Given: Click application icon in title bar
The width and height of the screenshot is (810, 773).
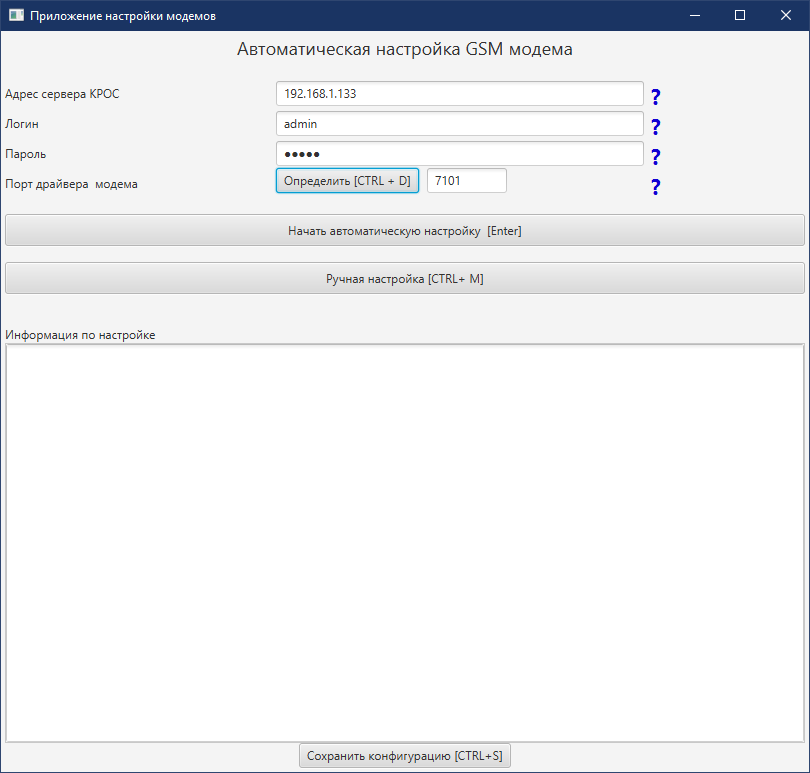Looking at the screenshot, I should (x=16, y=16).
